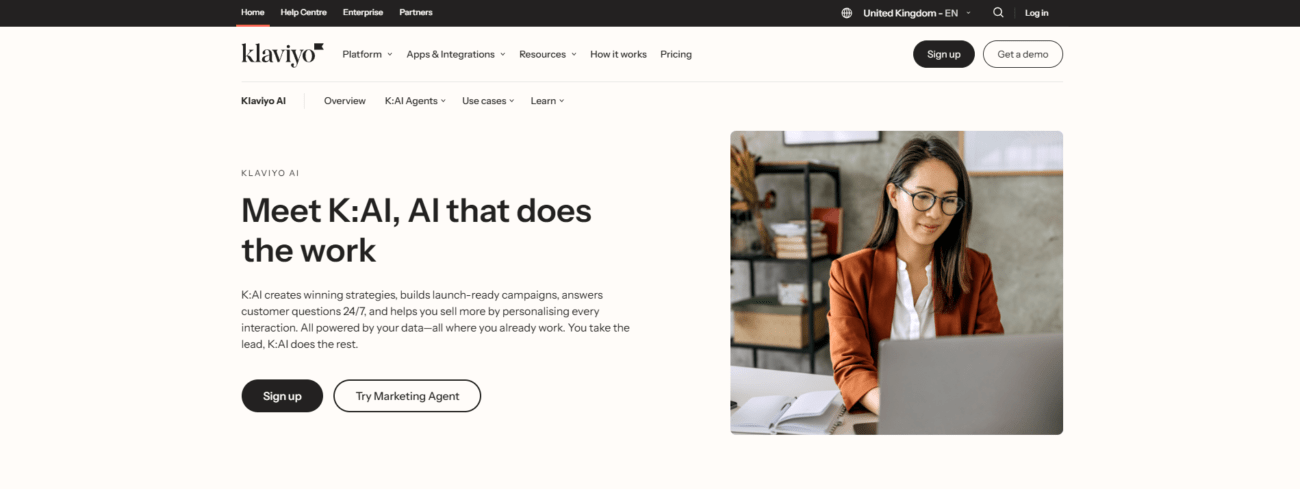Go to the Partners tab
1300x489 pixels.
pyautogui.click(x=416, y=13)
